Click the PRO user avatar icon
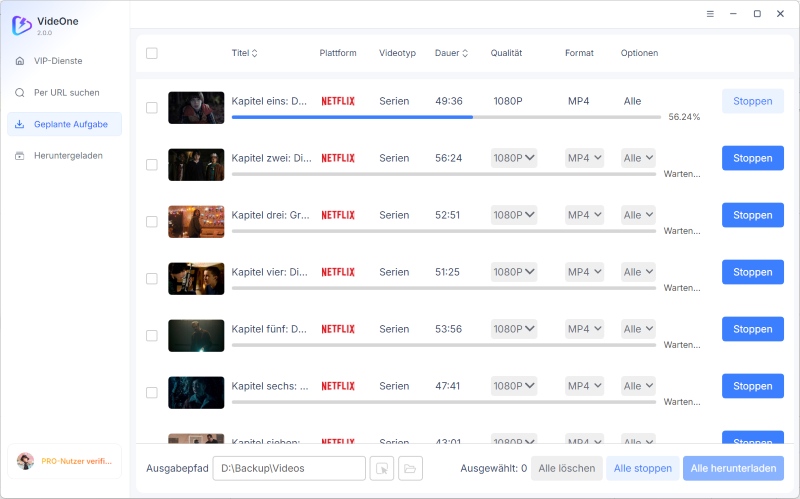Screen dimensions: 800x499 [x=25, y=461]
